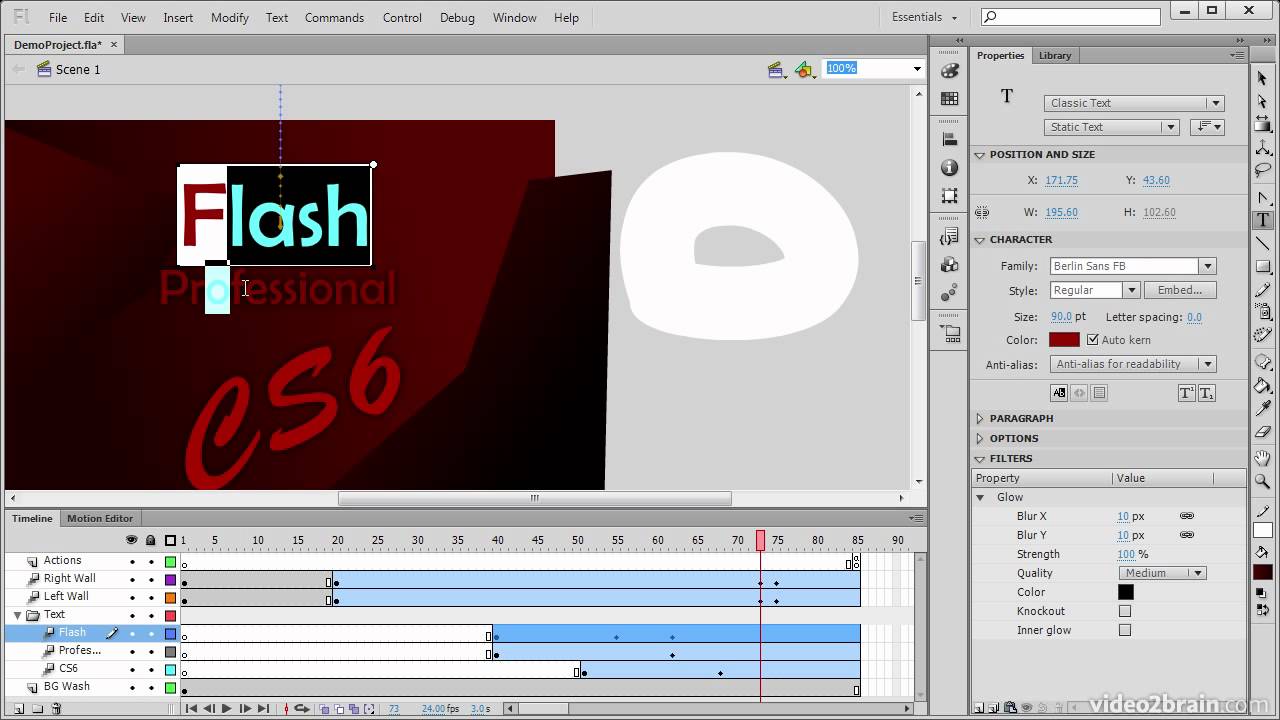Select the Selection (arrow) tool
The width and height of the screenshot is (1280, 720).
point(1263,78)
